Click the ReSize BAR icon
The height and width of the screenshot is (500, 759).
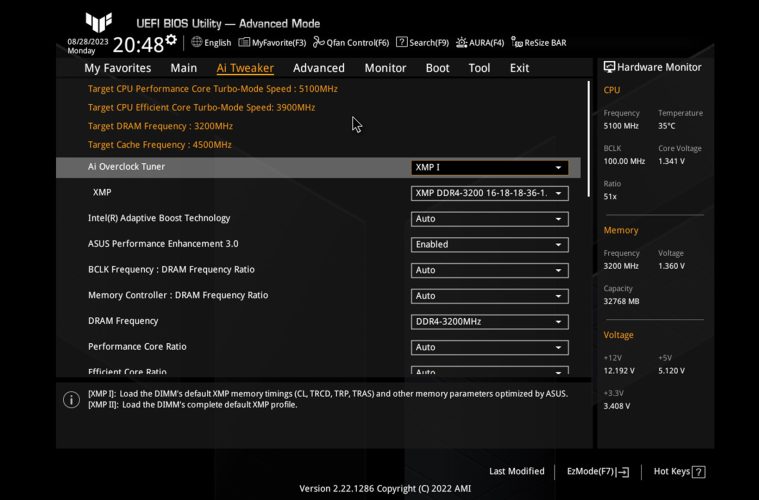tap(517, 43)
